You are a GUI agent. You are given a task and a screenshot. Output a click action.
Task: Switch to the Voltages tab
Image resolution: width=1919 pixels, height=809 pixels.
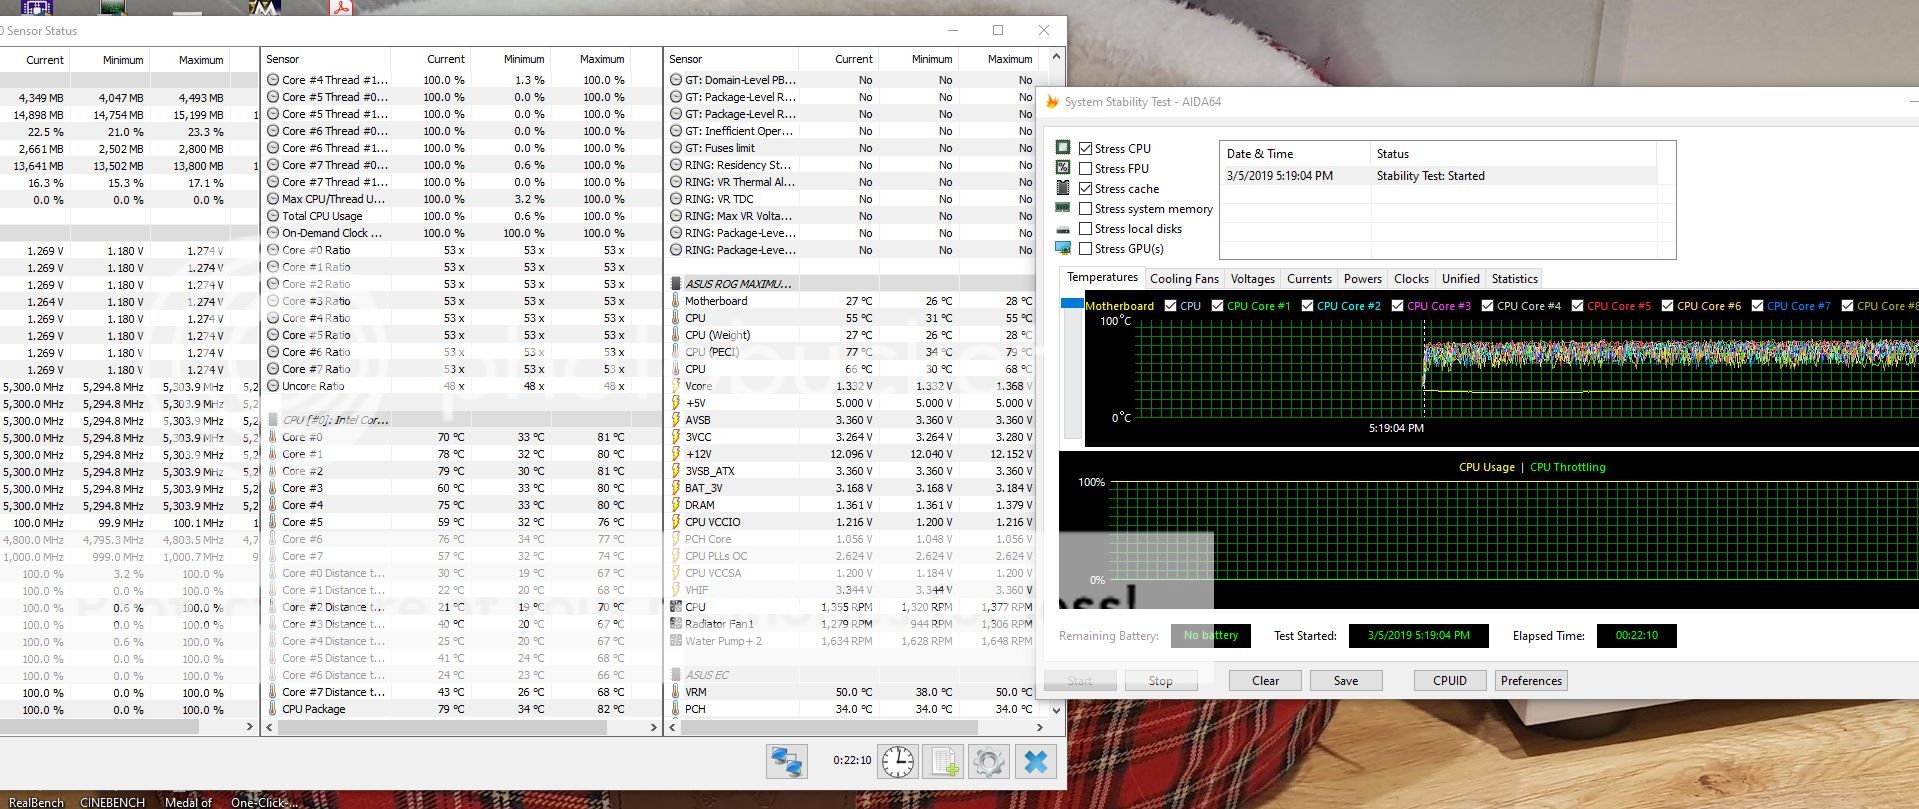(x=1252, y=279)
